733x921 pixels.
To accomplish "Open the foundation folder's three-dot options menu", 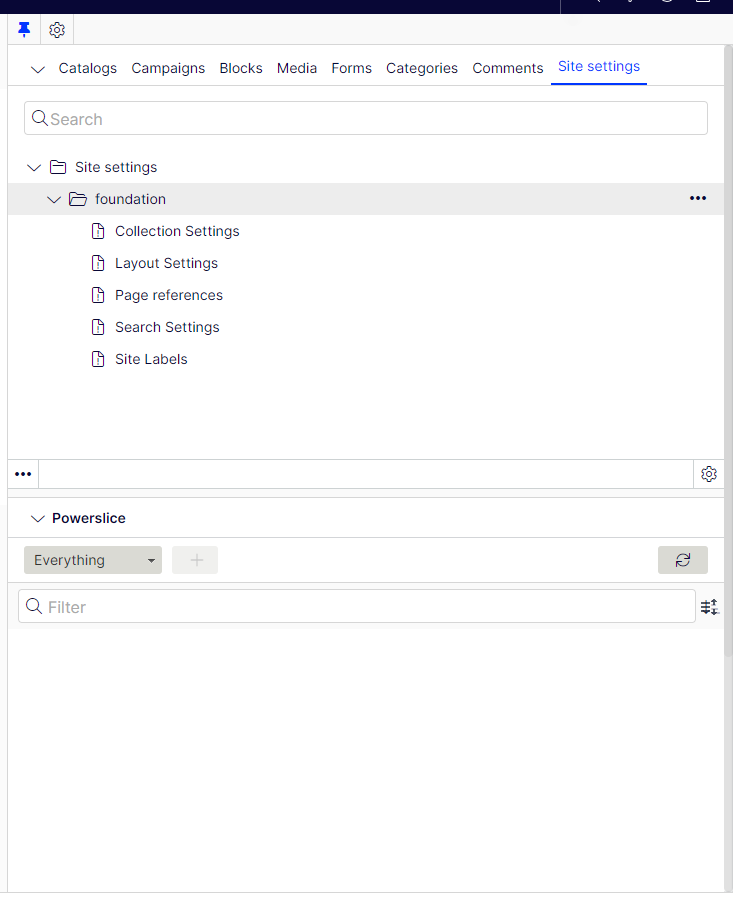I will (x=697, y=199).
